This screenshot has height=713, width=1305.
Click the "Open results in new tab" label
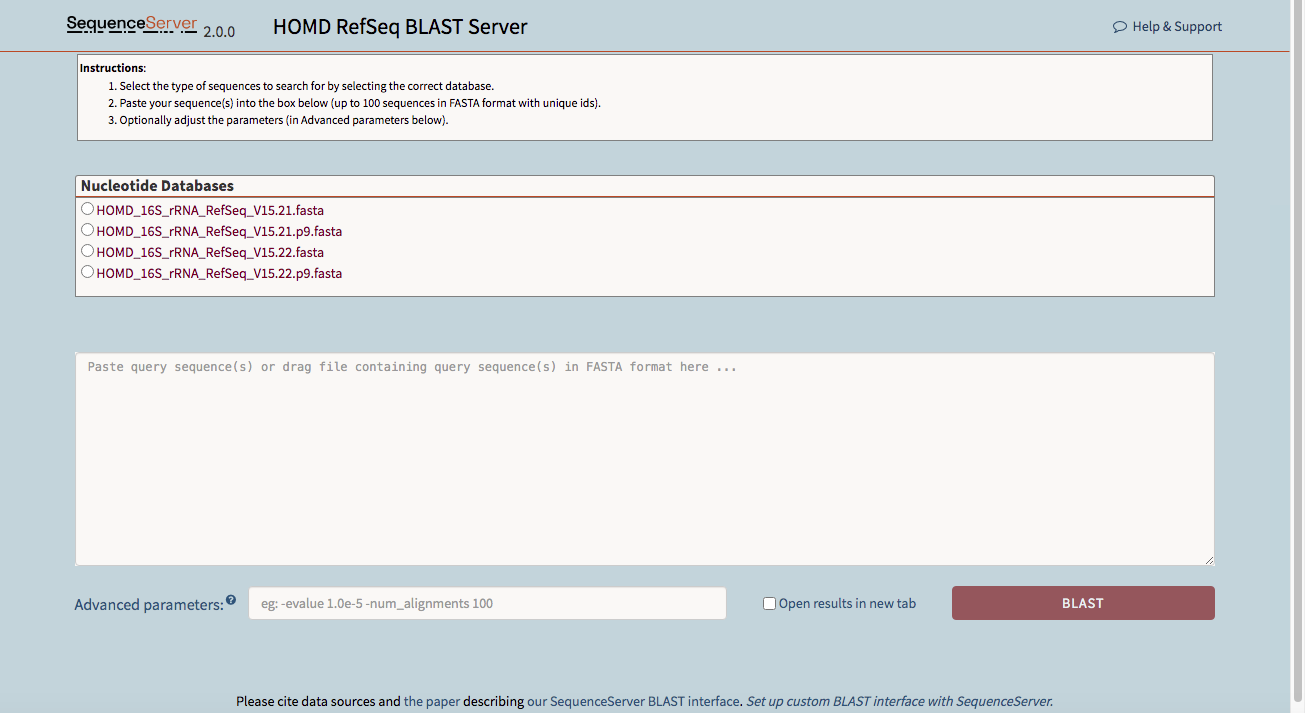(847, 603)
